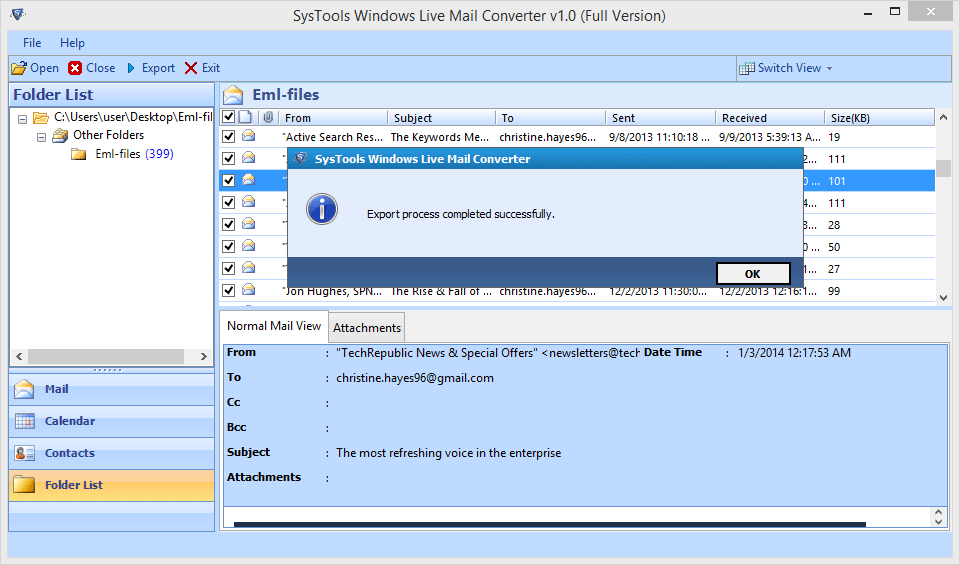
Task: Click the Eml-files header envelope icon
Action: click(233, 95)
